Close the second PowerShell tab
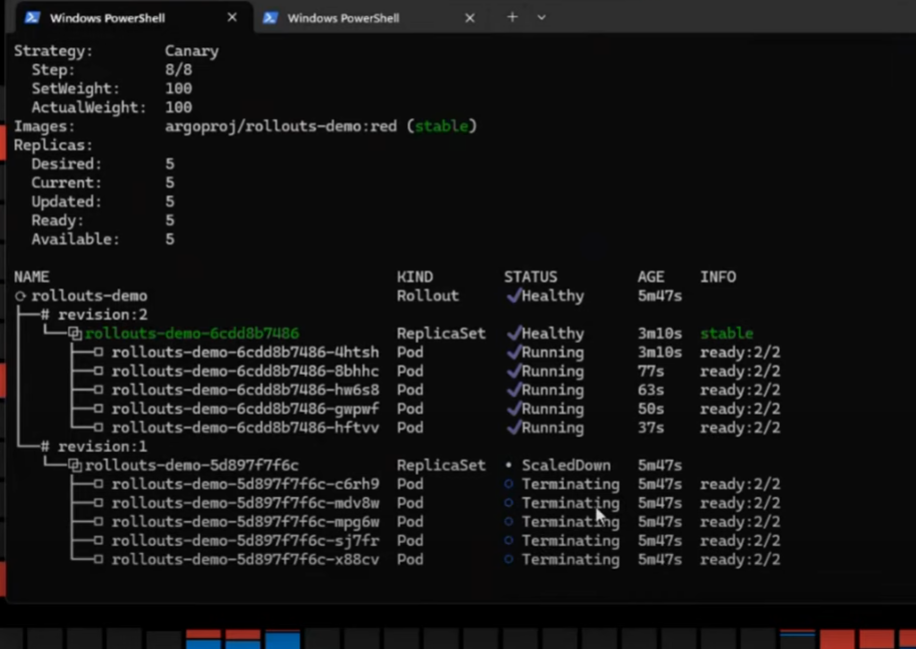The image size is (916, 649). coord(470,18)
